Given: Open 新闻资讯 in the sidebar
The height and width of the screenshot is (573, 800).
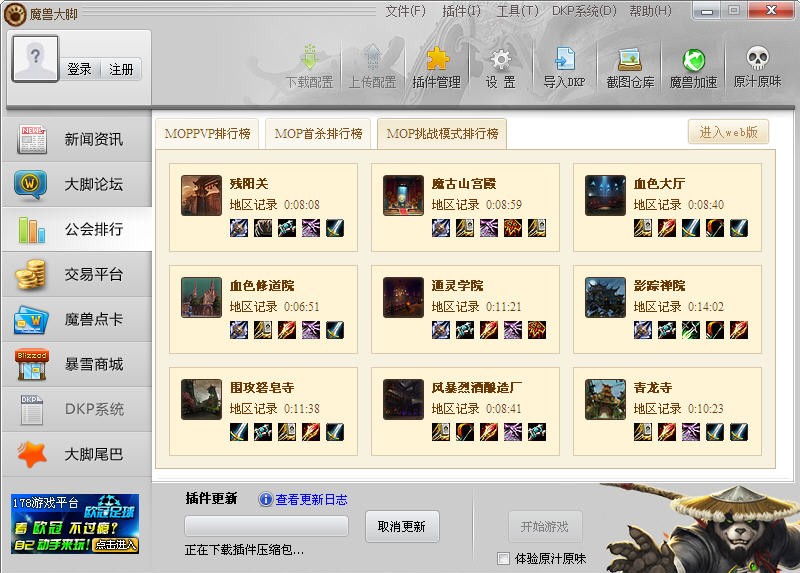Looking at the screenshot, I should (x=77, y=140).
